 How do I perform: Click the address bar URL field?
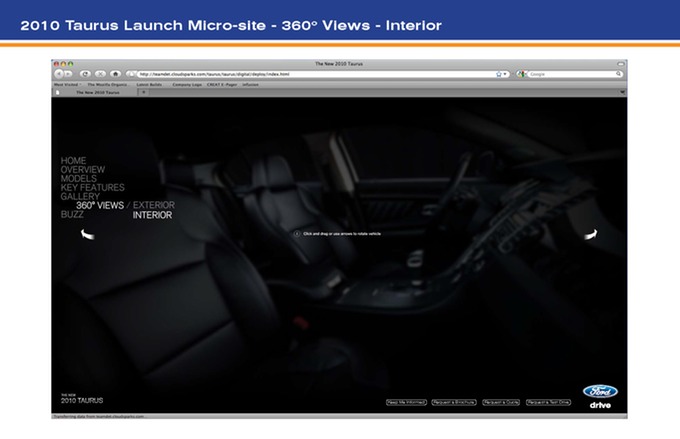pyautogui.click(x=317, y=74)
